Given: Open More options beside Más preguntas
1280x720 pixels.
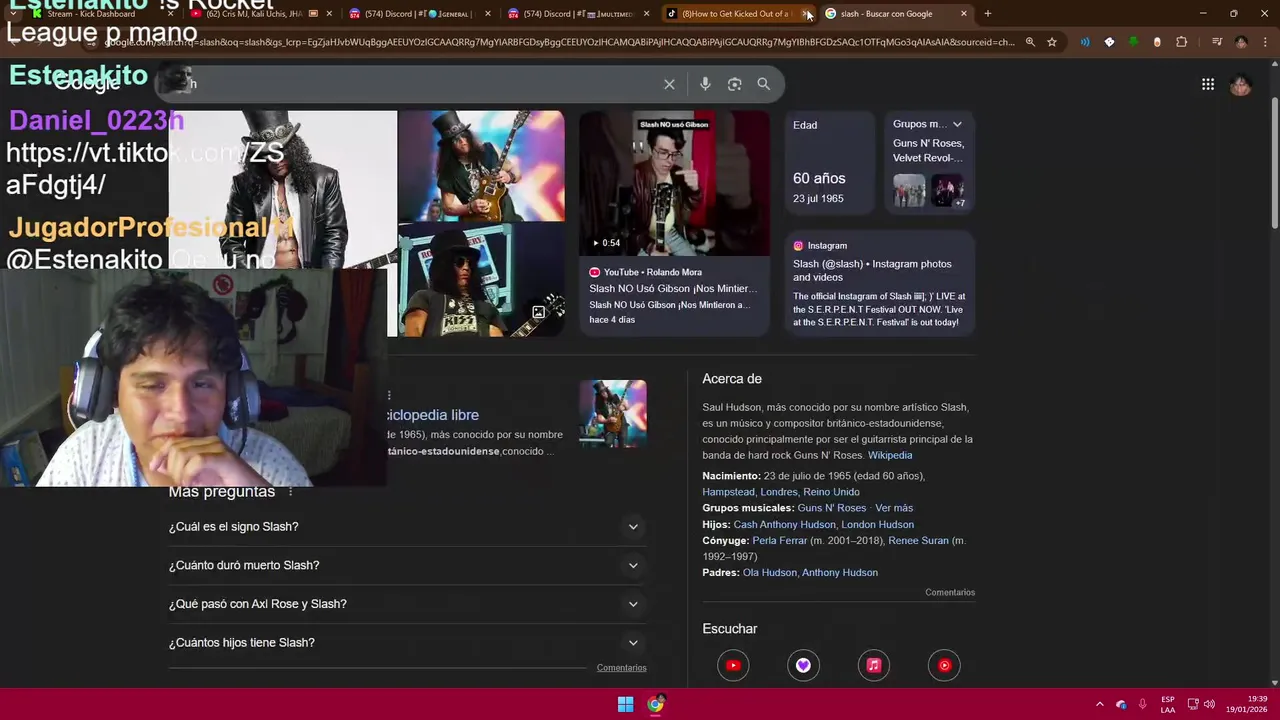Looking at the screenshot, I should pyautogui.click(x=290, y=492).
